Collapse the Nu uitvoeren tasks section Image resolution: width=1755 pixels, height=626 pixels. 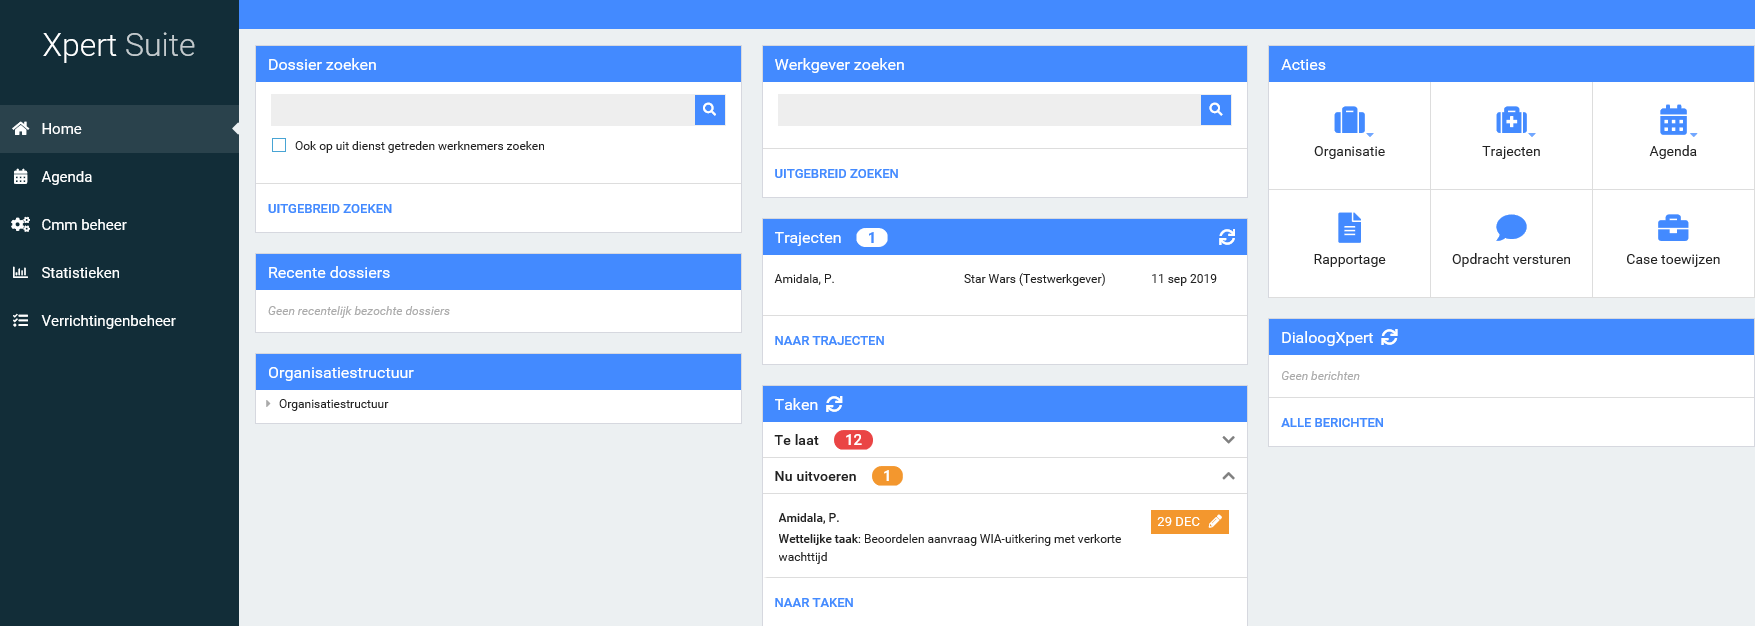(x=1228, y=476)
